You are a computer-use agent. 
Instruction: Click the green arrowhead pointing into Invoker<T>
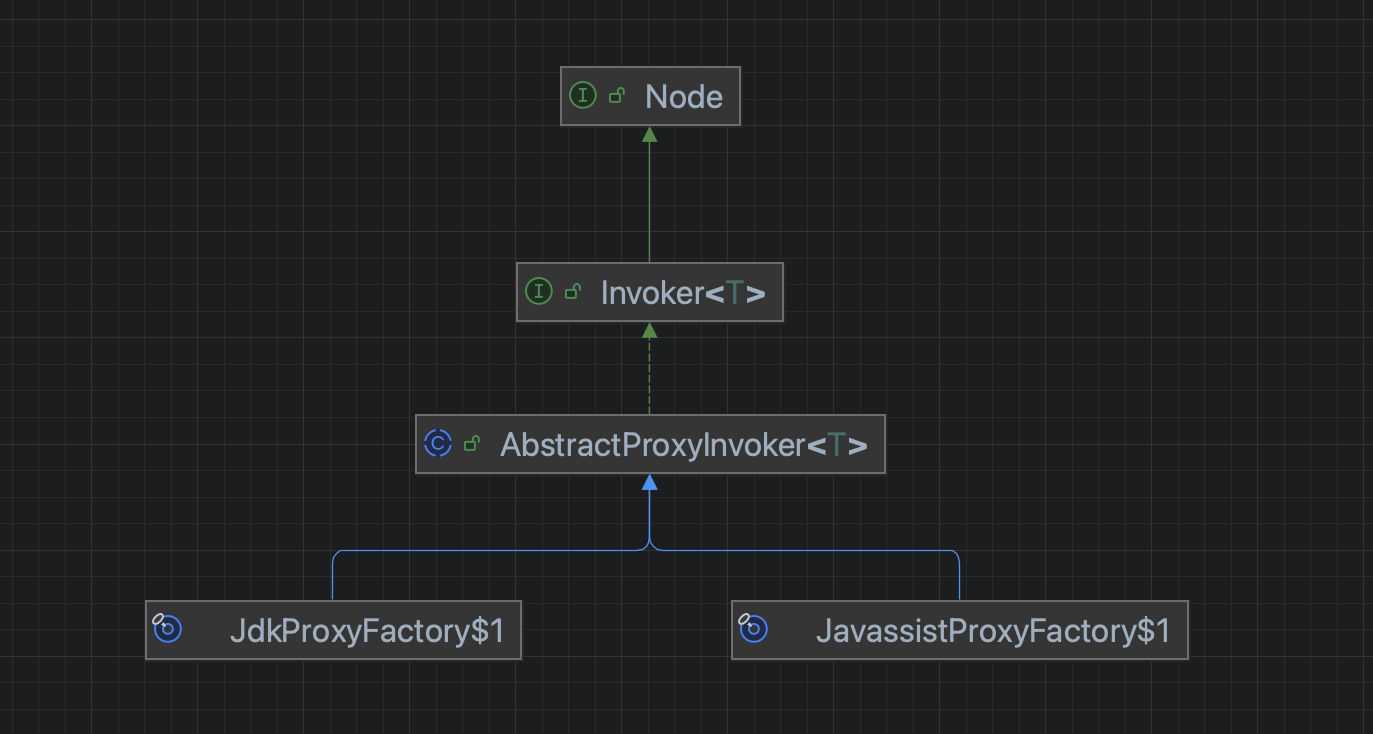point(649,330)
